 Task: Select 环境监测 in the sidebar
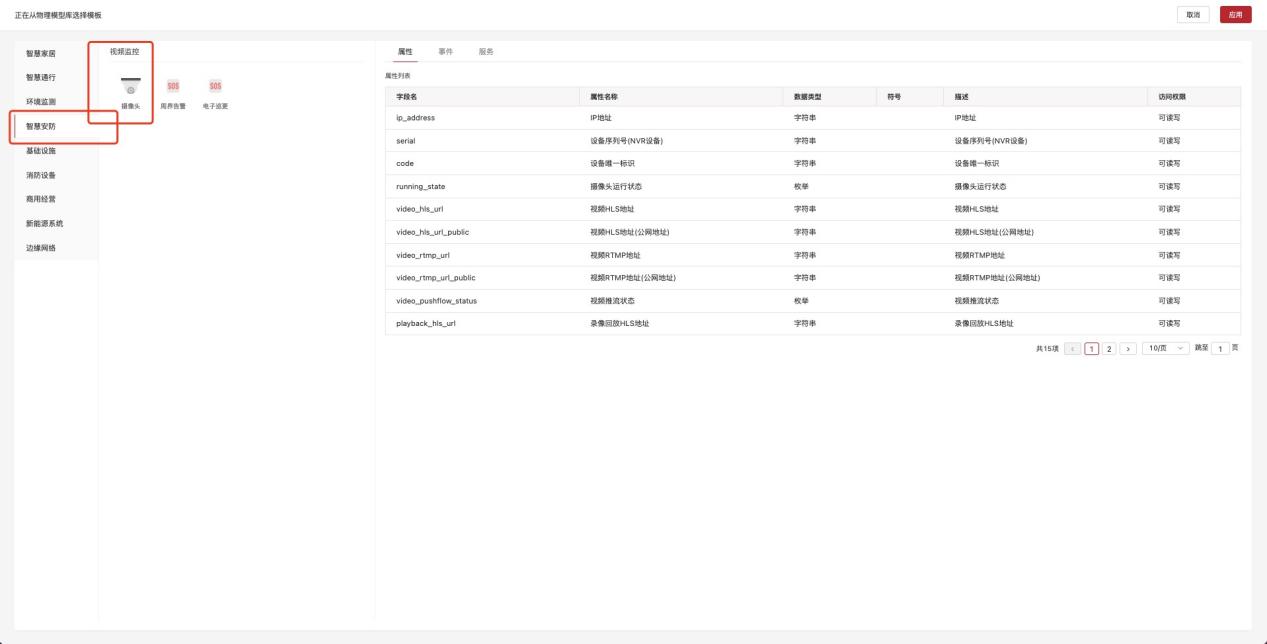(x=41, y=102)
